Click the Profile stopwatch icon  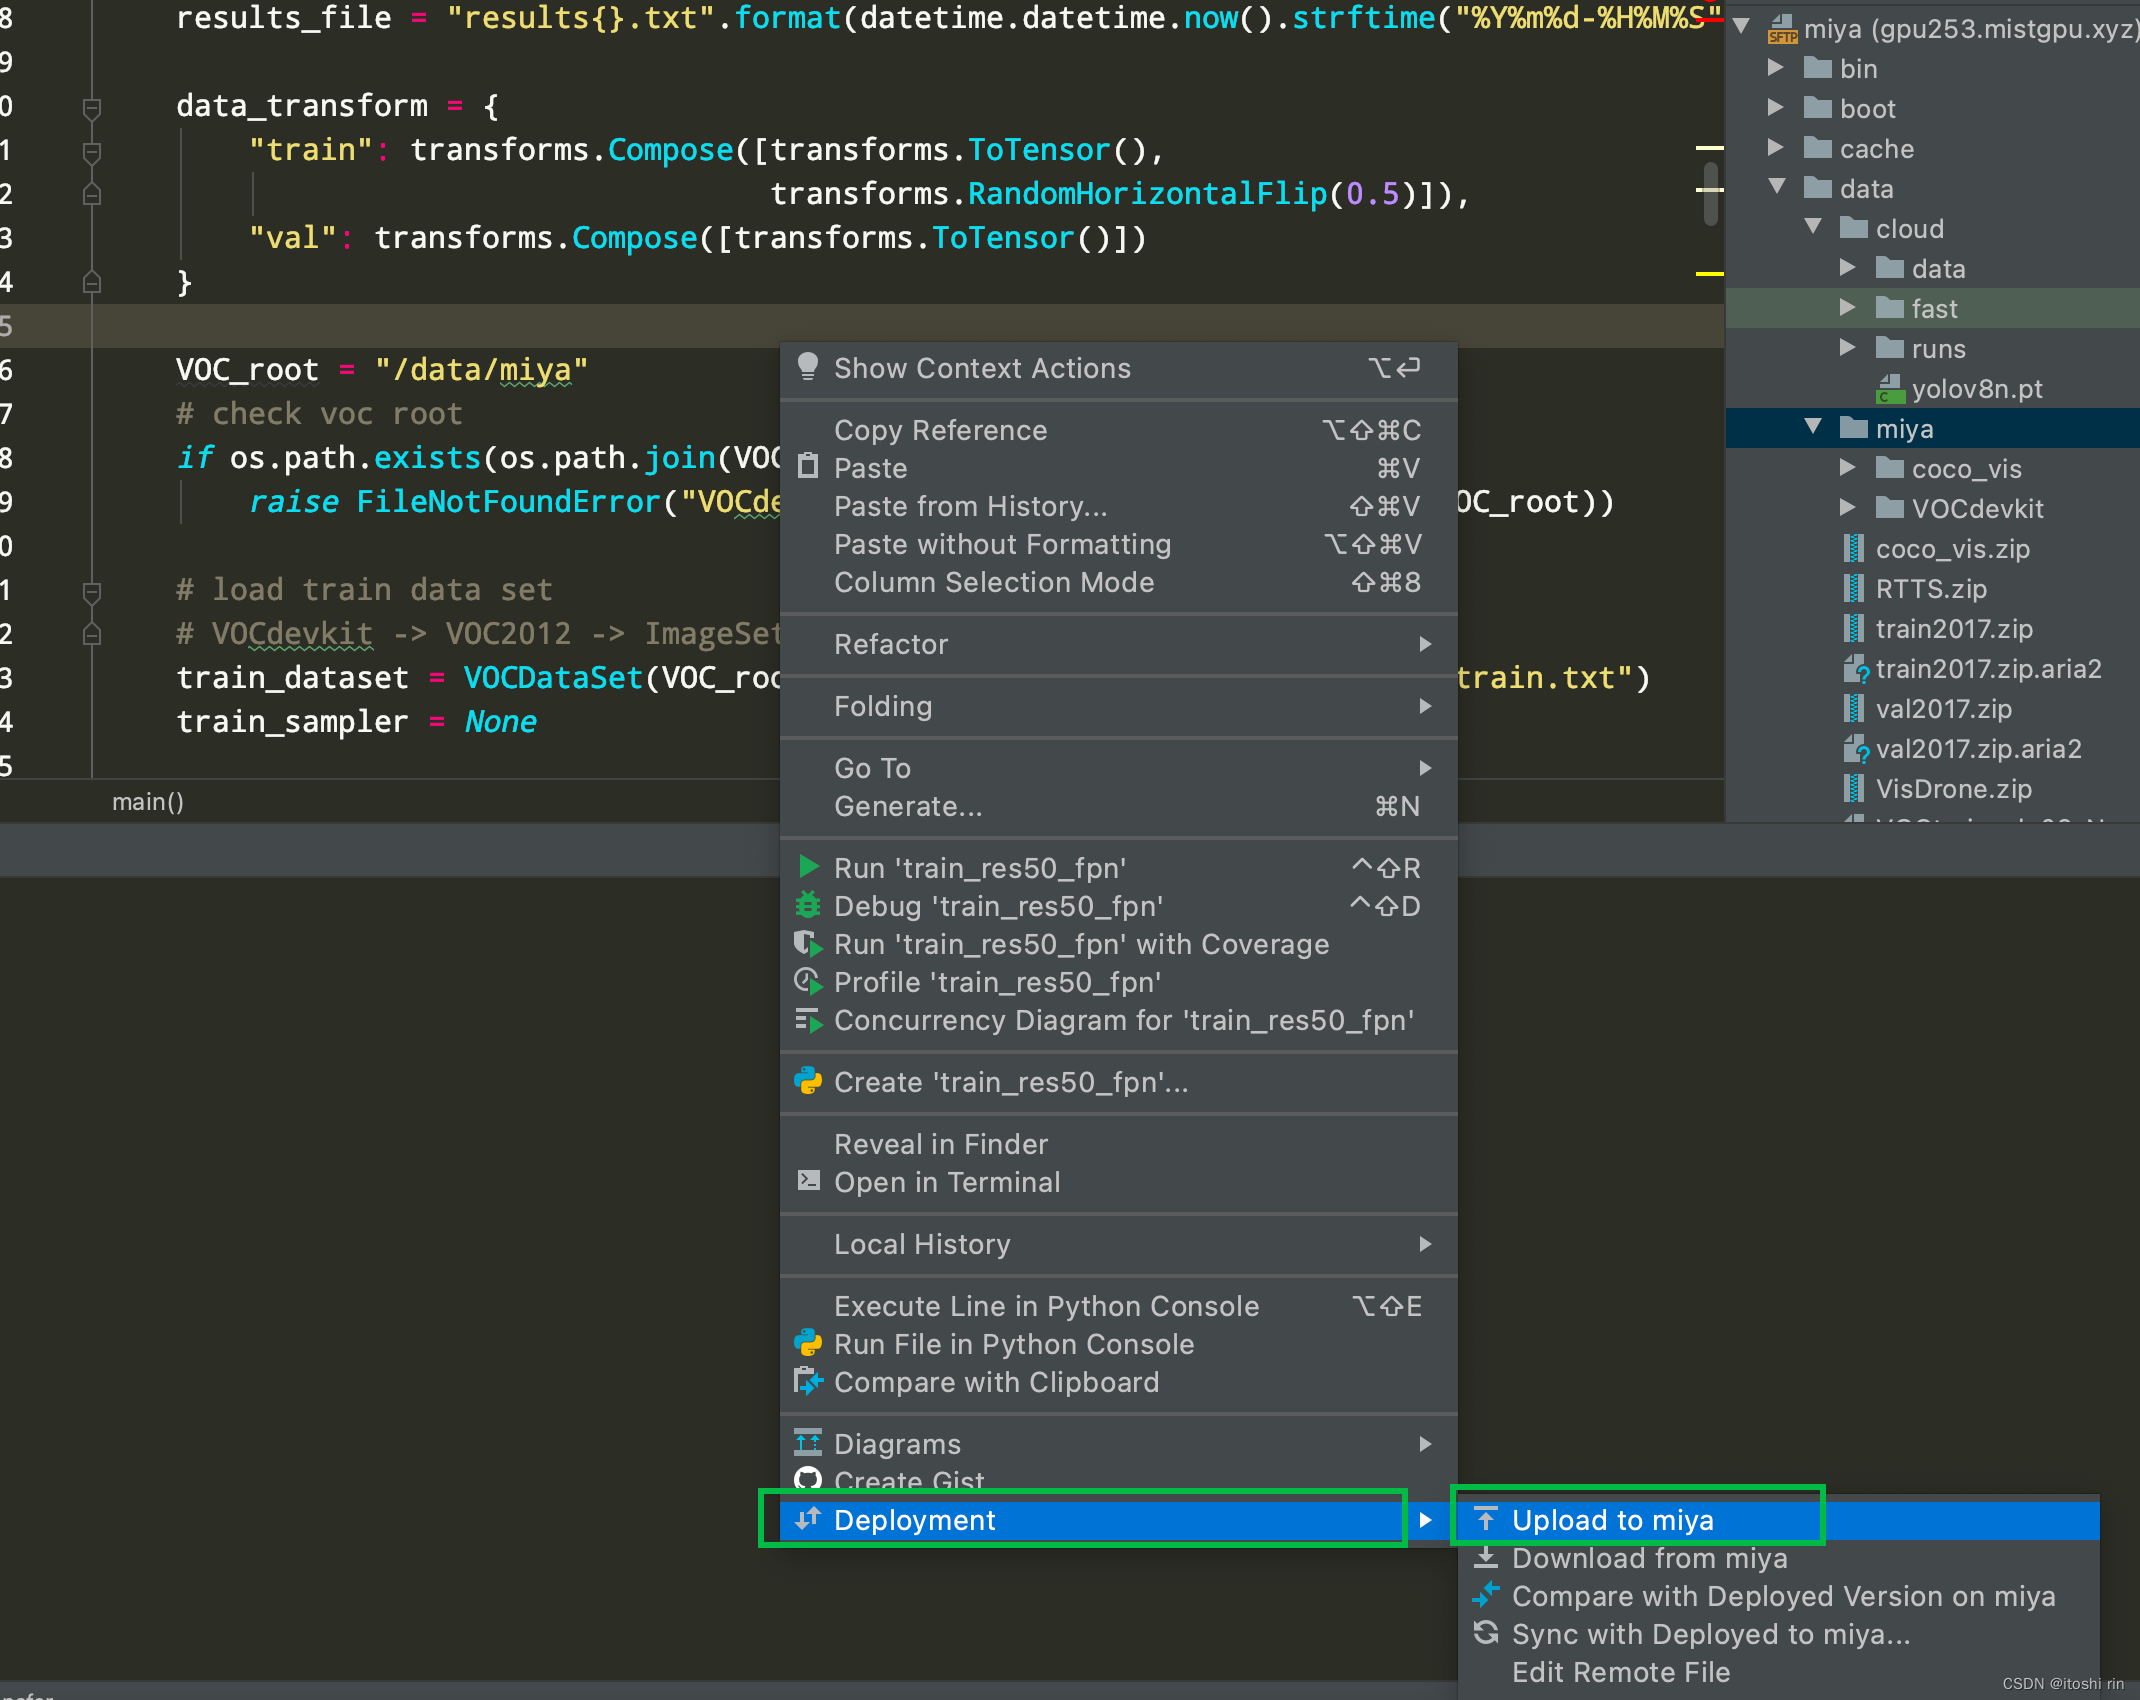pos(808,981)
